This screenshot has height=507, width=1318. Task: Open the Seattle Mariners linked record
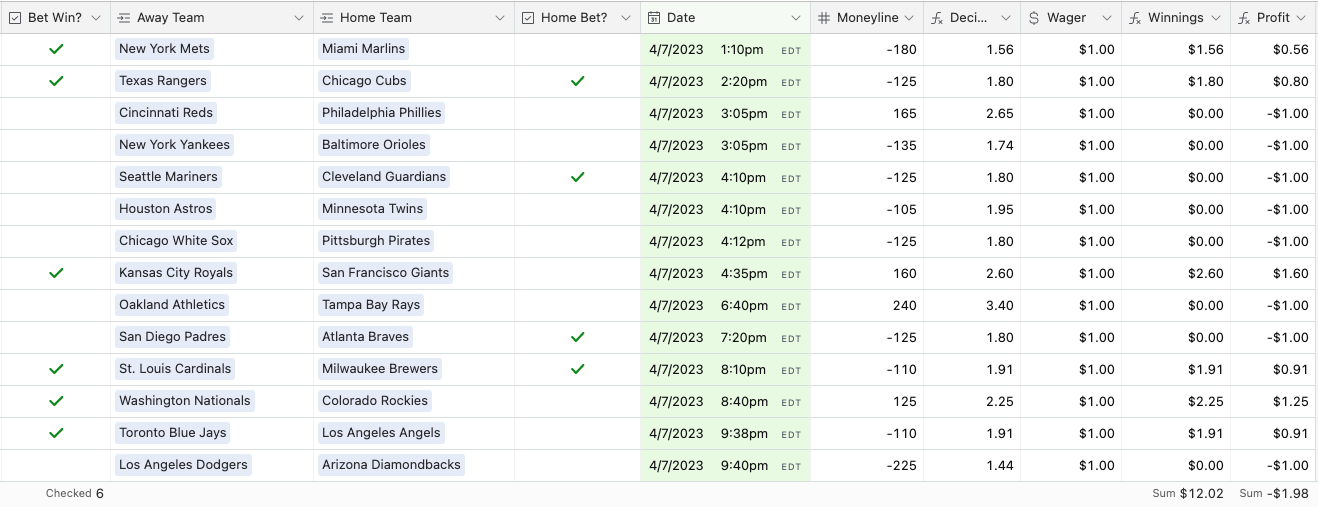click(x=168, y=177)
